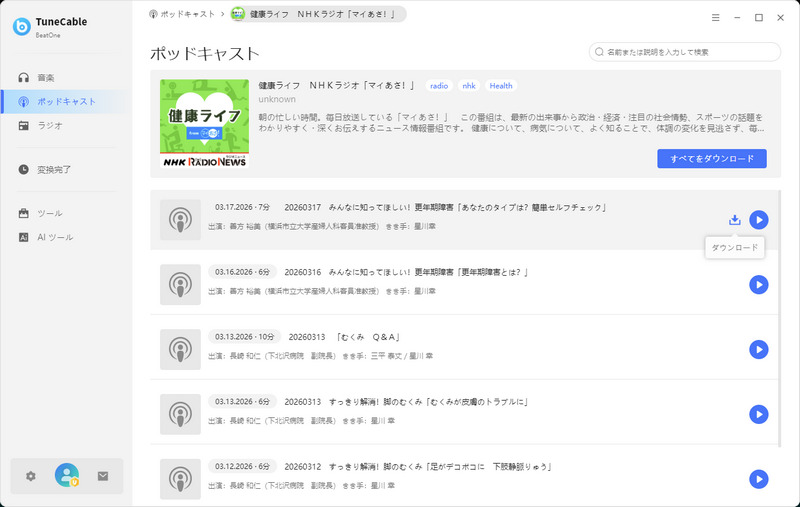Click the episode list scrollbar
The height and width of the screenshot is (507, 800).
(779, 319)
